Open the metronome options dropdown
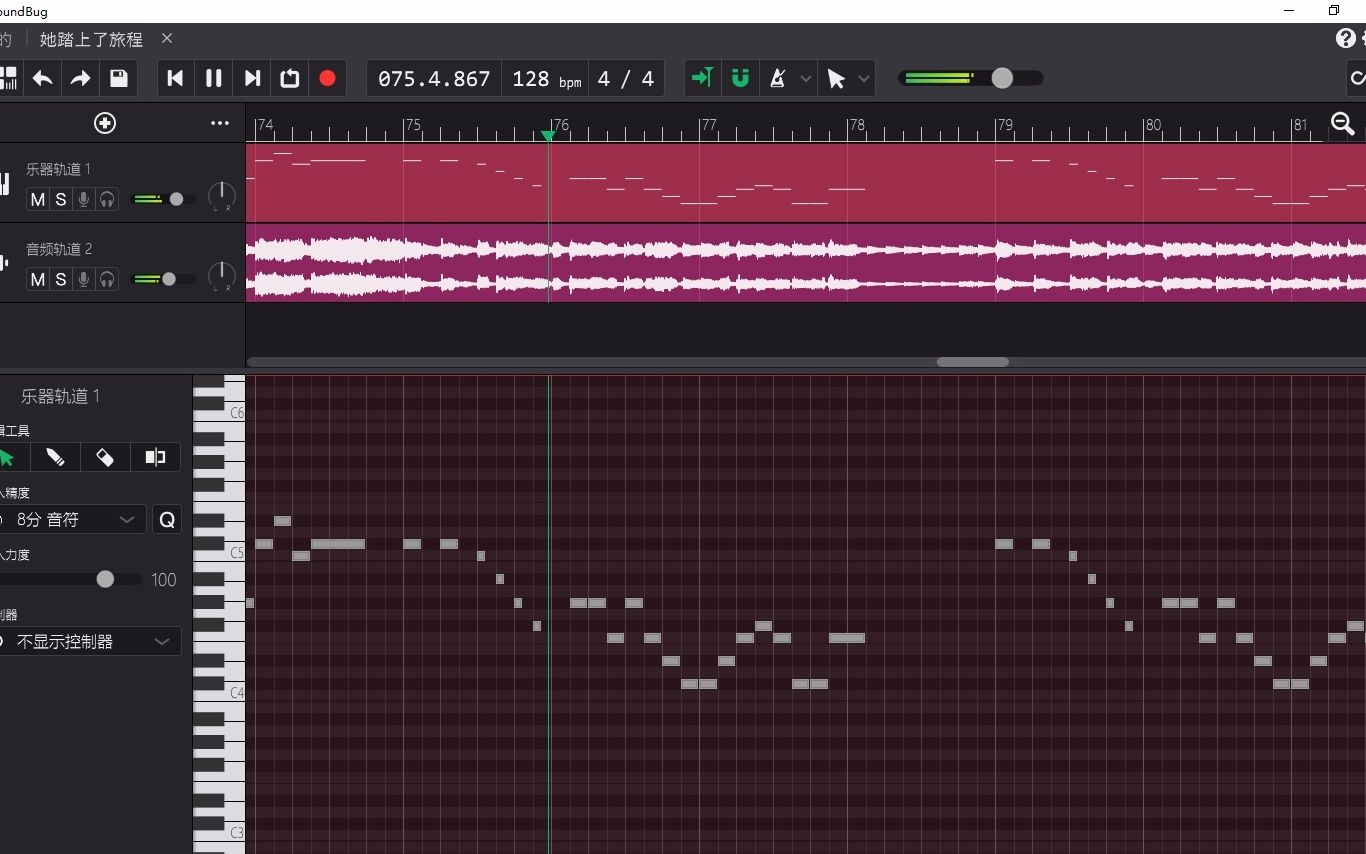Image resolution: width=1366 pixels, height=854 pixels. (805, 79)
